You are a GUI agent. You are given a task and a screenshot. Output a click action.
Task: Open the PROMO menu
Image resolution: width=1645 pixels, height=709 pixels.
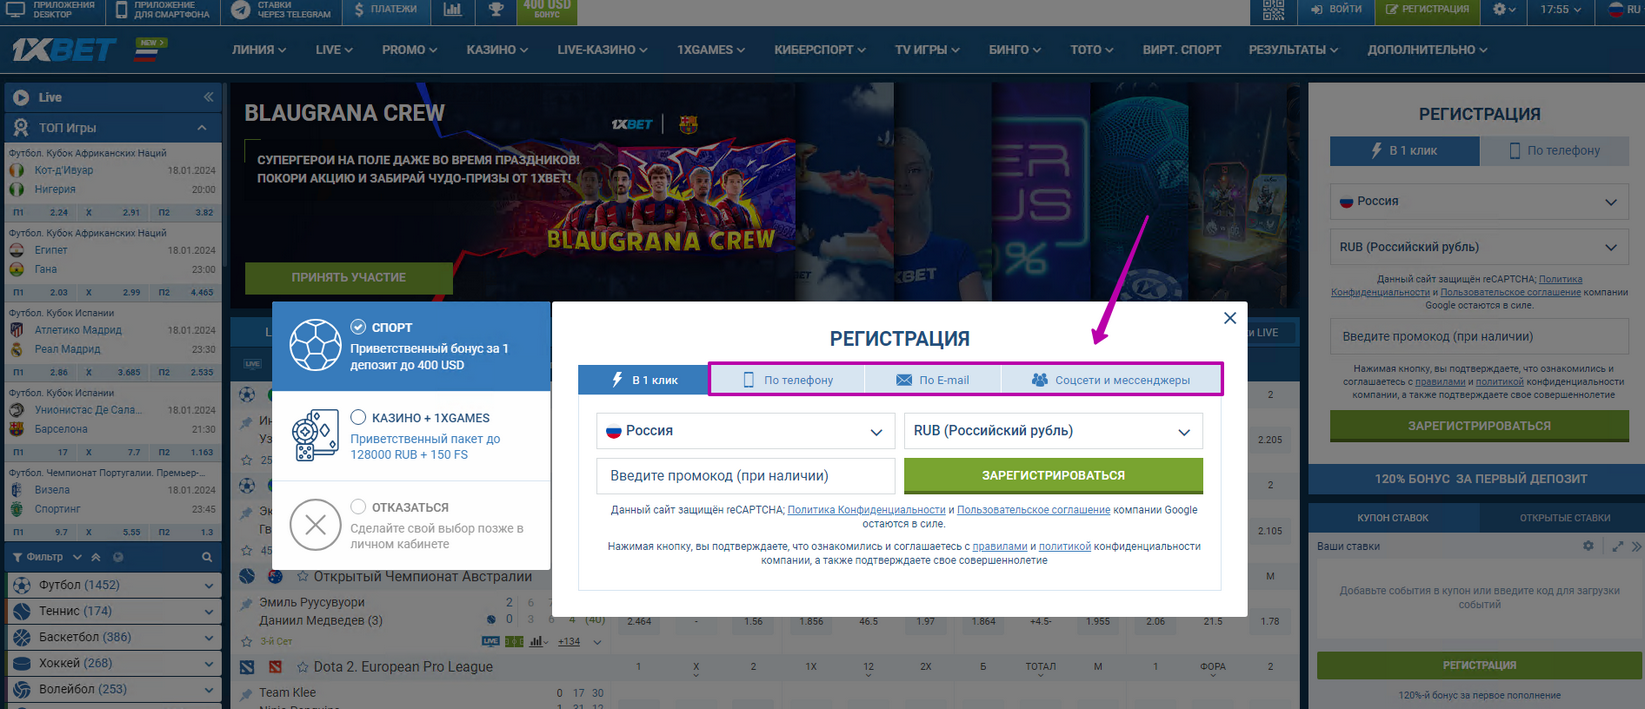coord(409,49)
